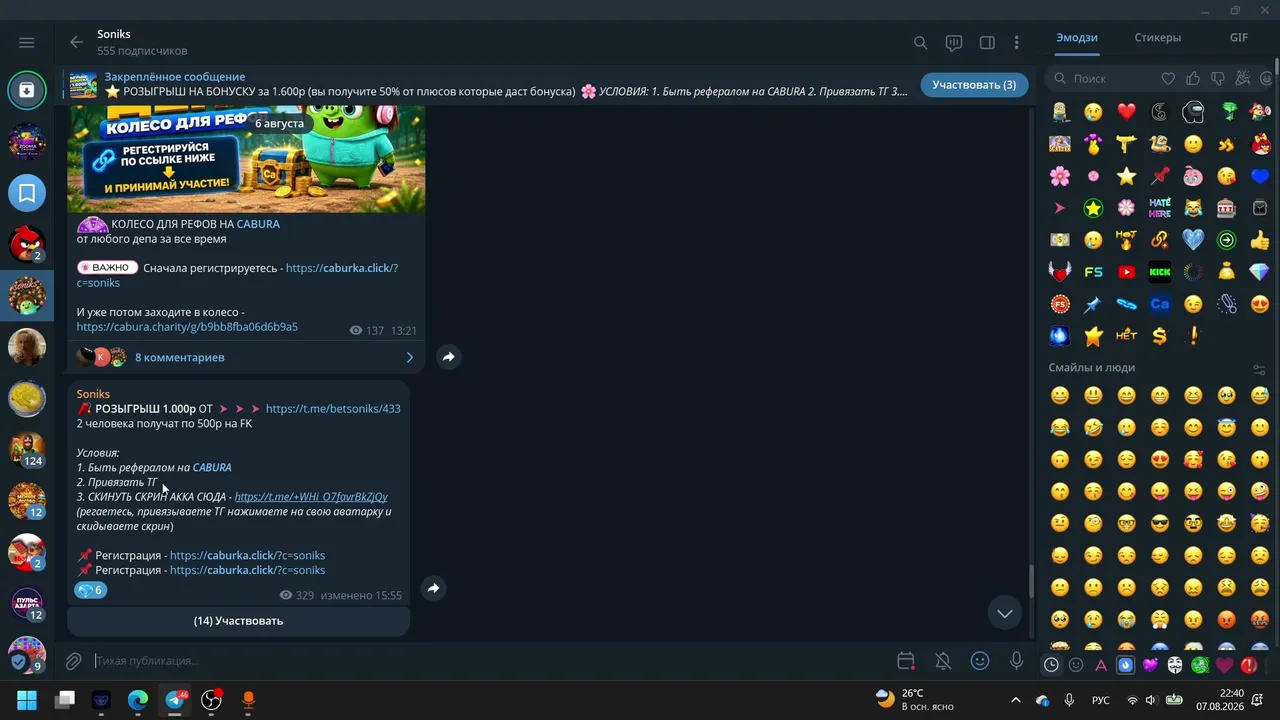Attach a file with the paperclip icon
The image size is (1280, 720).
click(73, 661)
